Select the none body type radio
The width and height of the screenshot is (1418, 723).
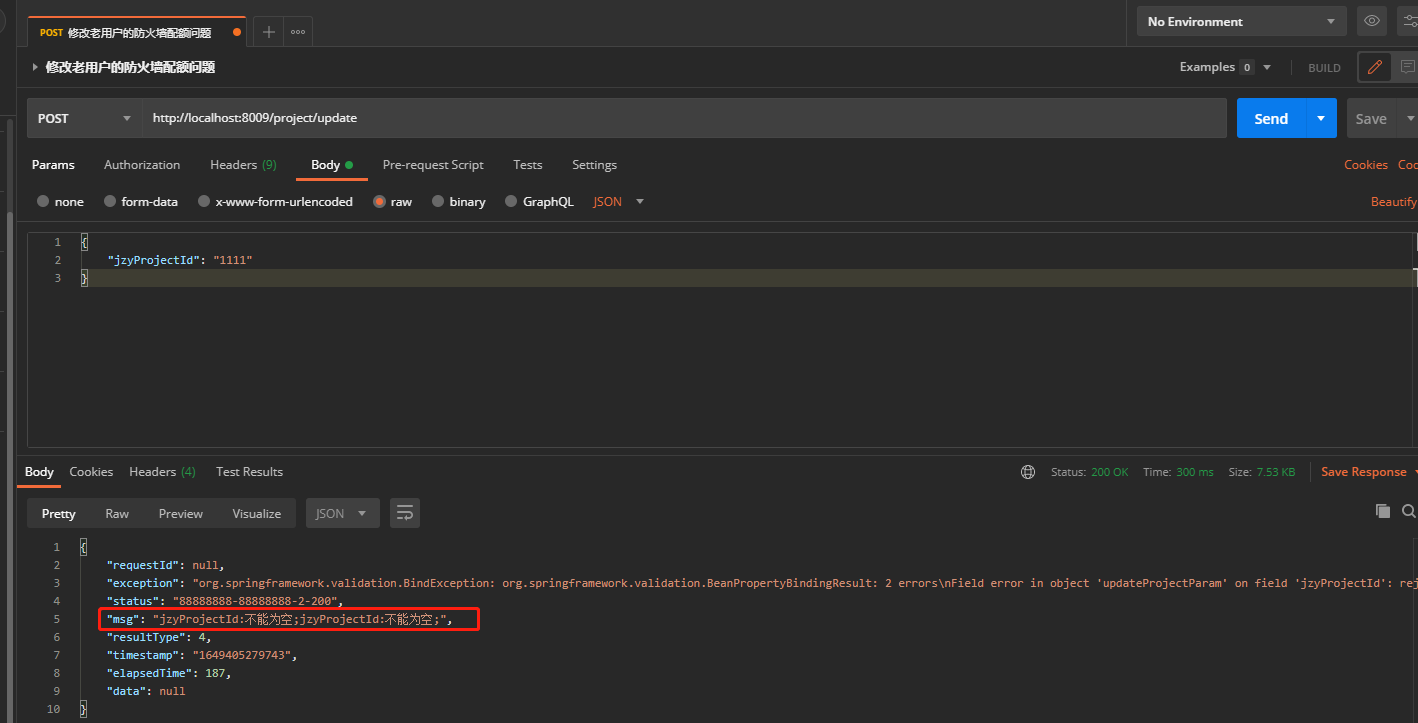click(x=43, y=201)
